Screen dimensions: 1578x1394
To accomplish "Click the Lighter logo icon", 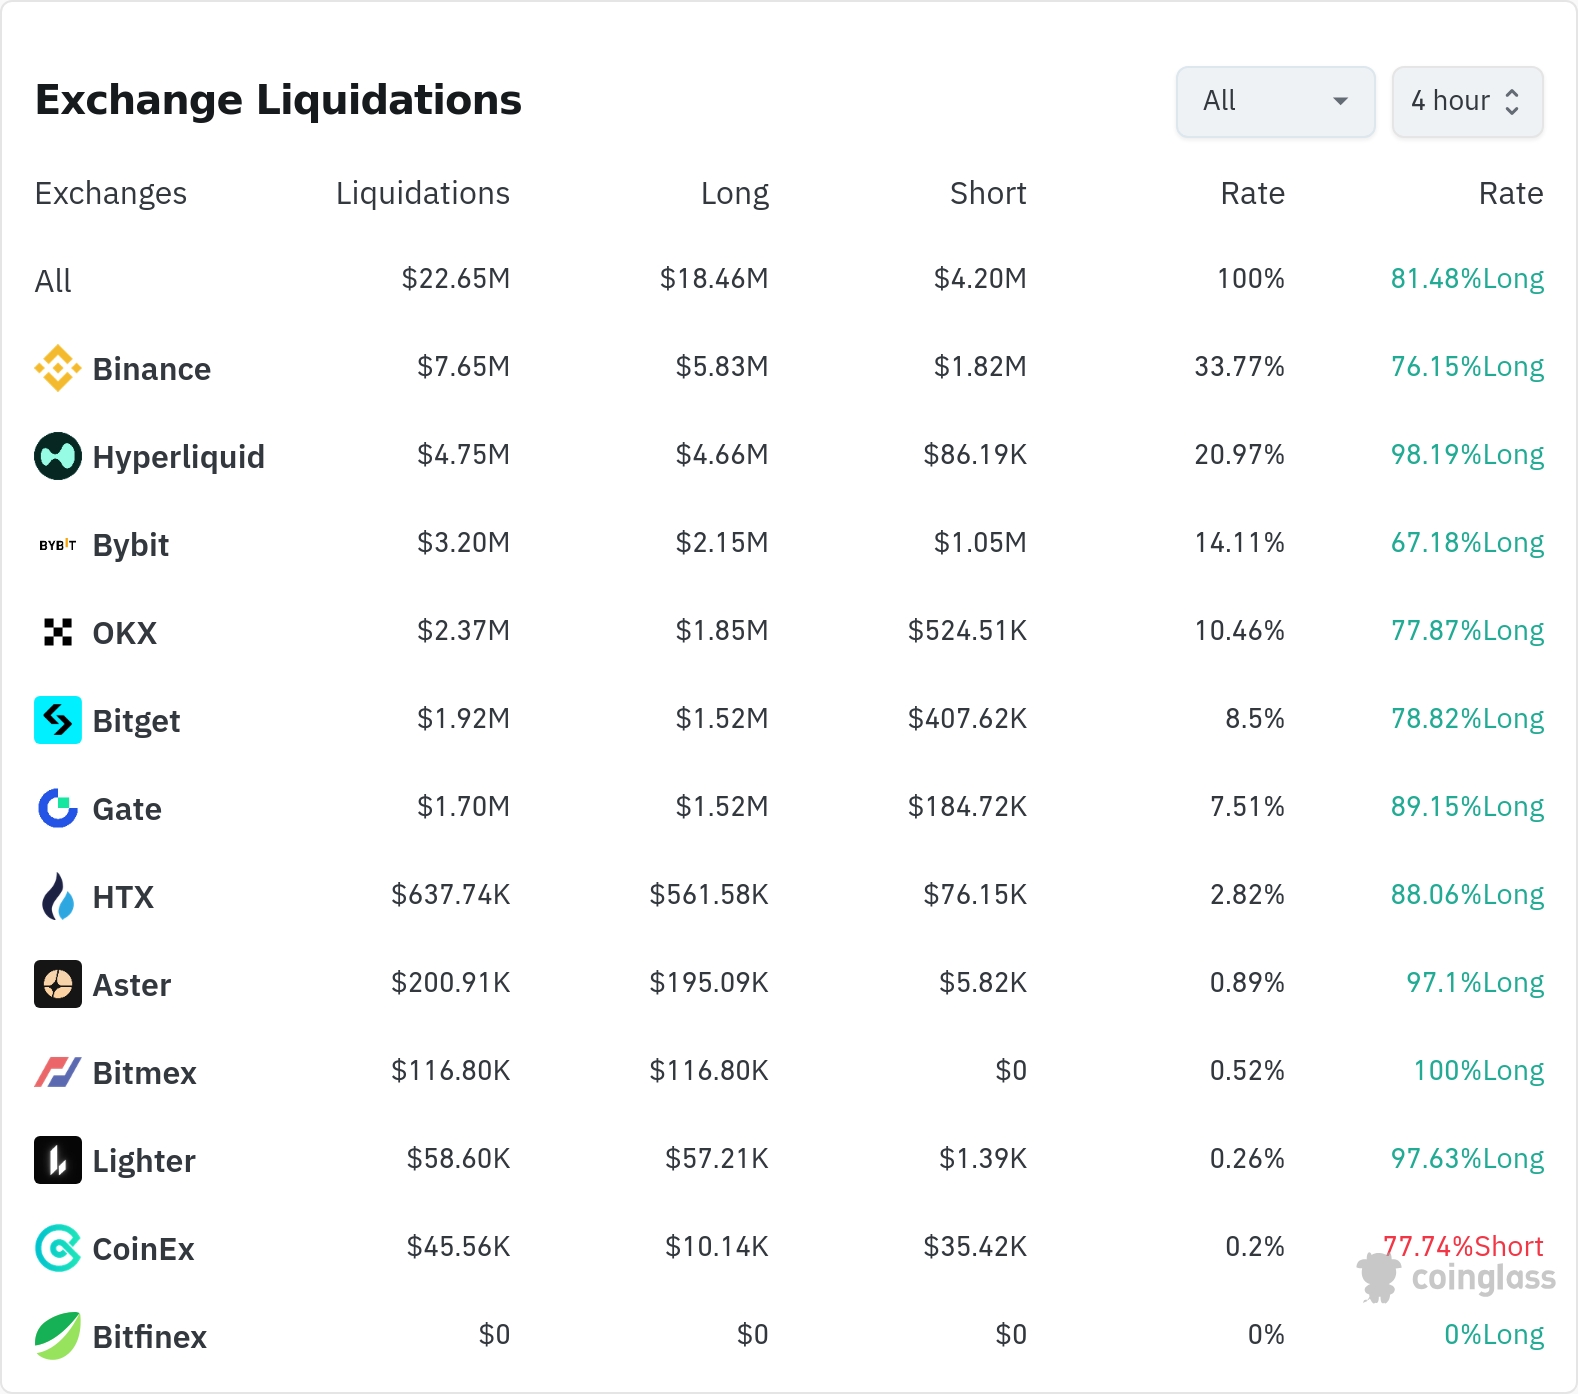I will [58, 1160].
